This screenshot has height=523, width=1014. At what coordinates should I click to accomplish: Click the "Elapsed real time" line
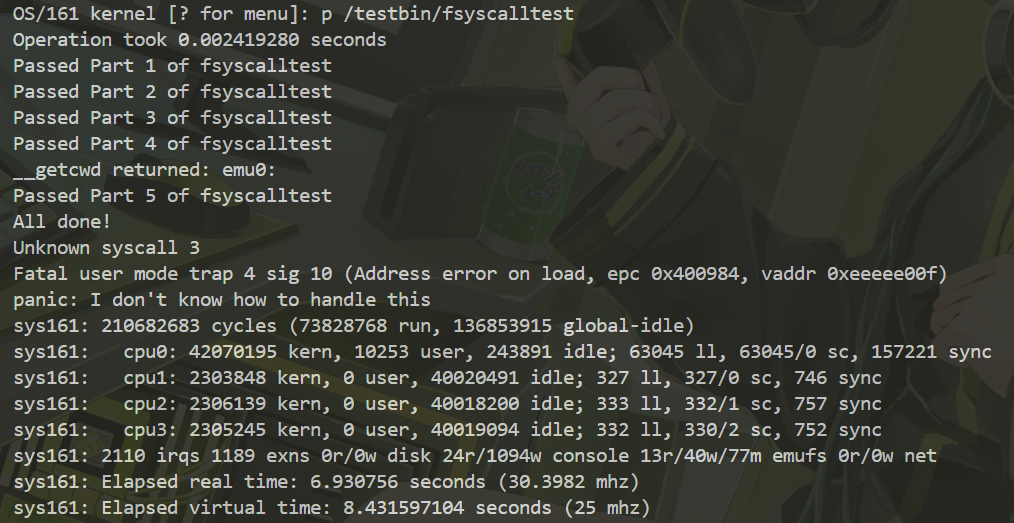pyautogui.click(x=326, y=481)
